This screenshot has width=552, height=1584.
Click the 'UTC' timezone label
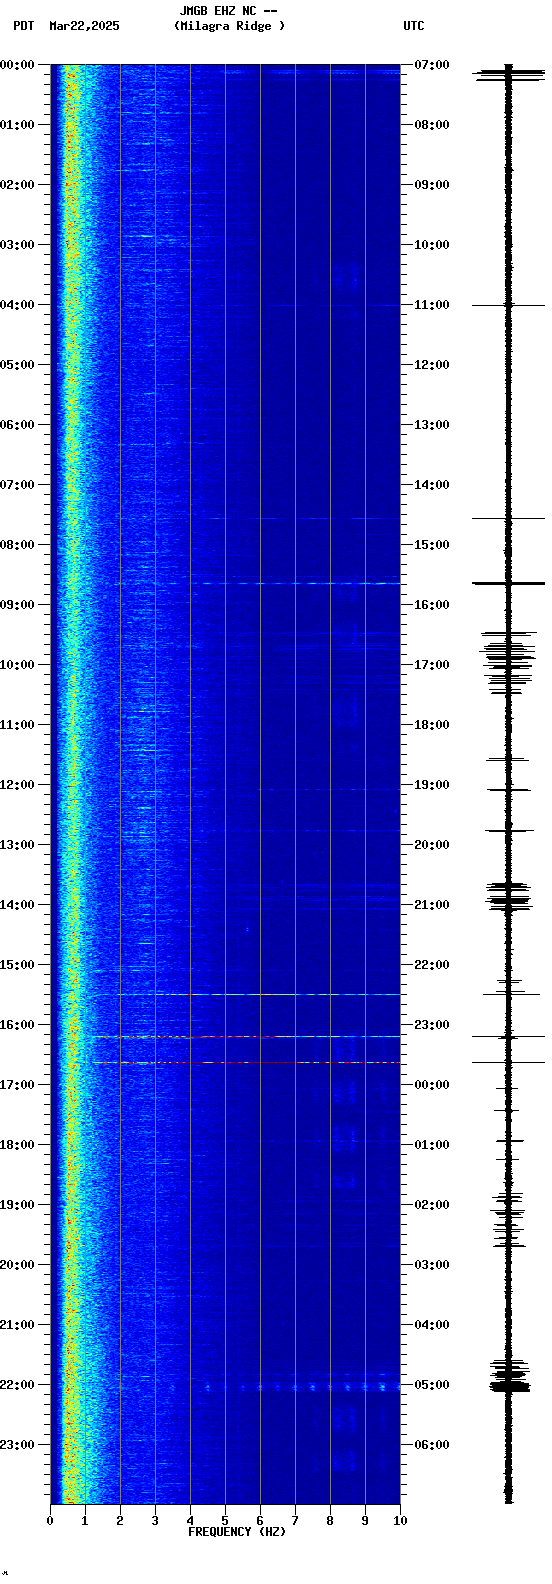(x=414, y=26)
